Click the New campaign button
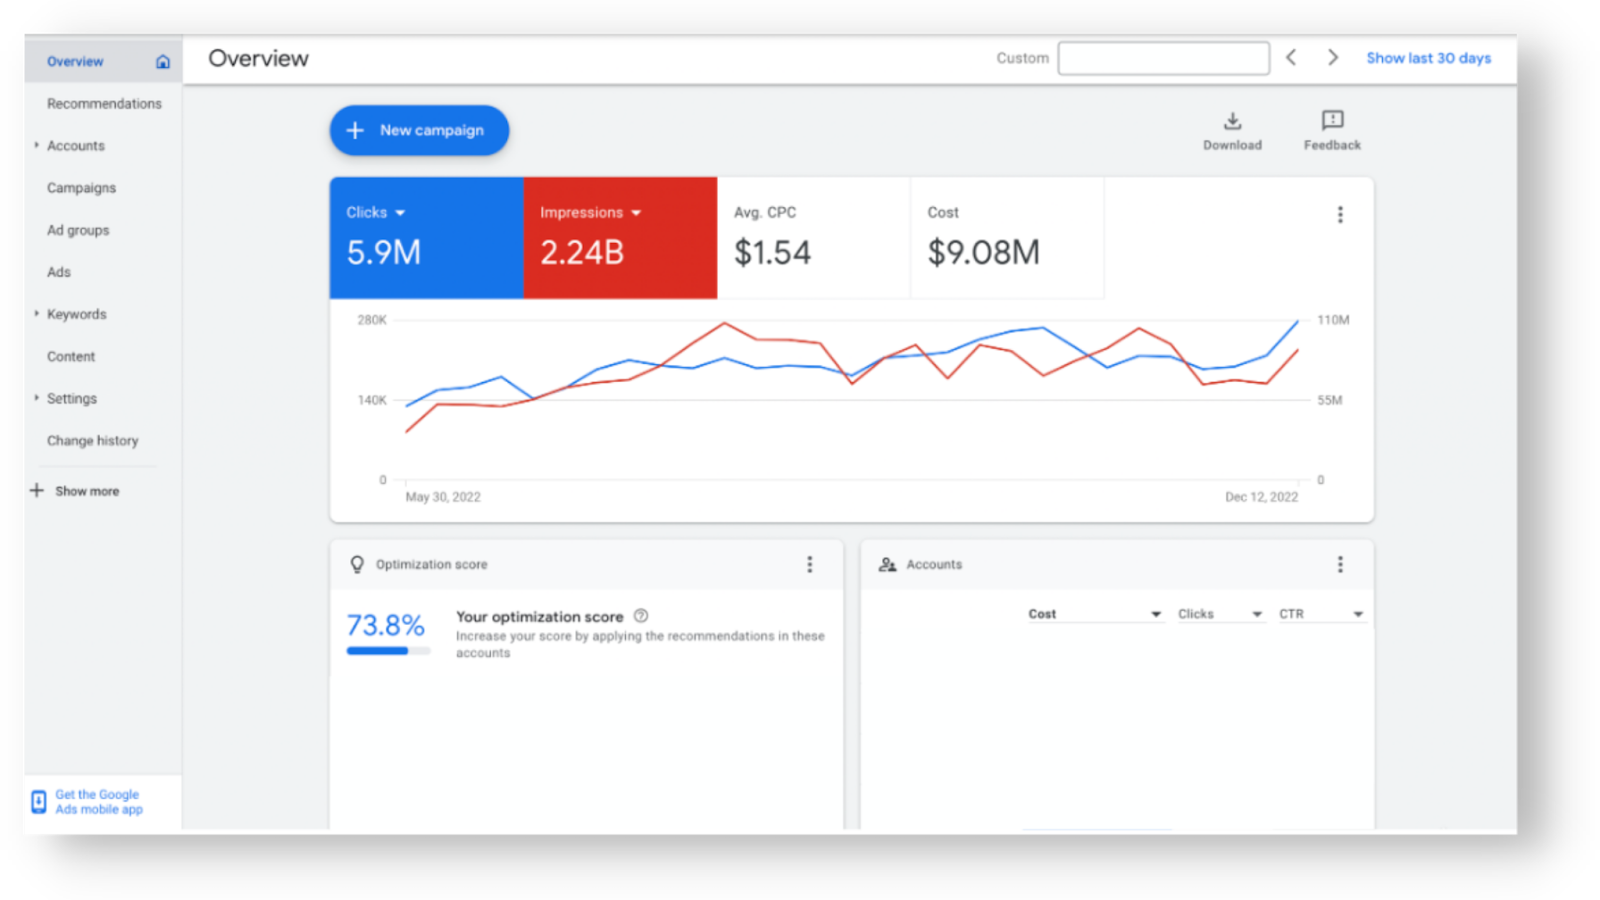Screen dimensions: 1600x900 pyautogui.click(x=419, y=131)
